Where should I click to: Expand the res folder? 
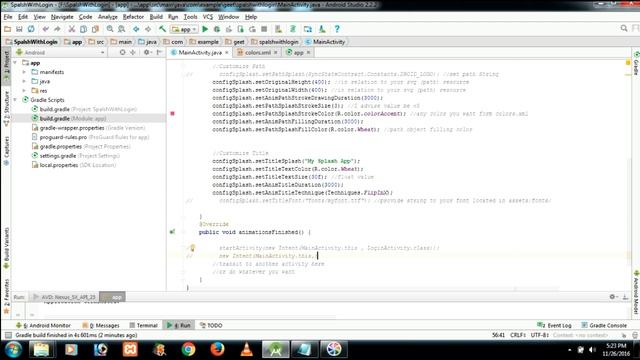click(24, 91)
